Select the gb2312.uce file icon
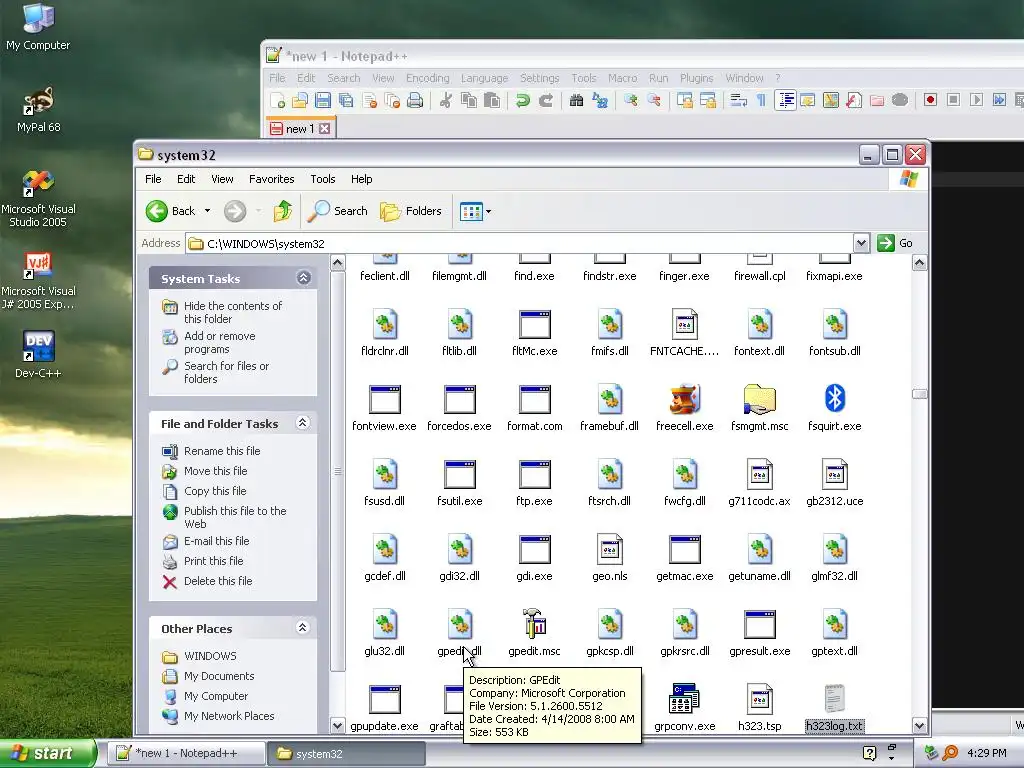 point(835,474)
